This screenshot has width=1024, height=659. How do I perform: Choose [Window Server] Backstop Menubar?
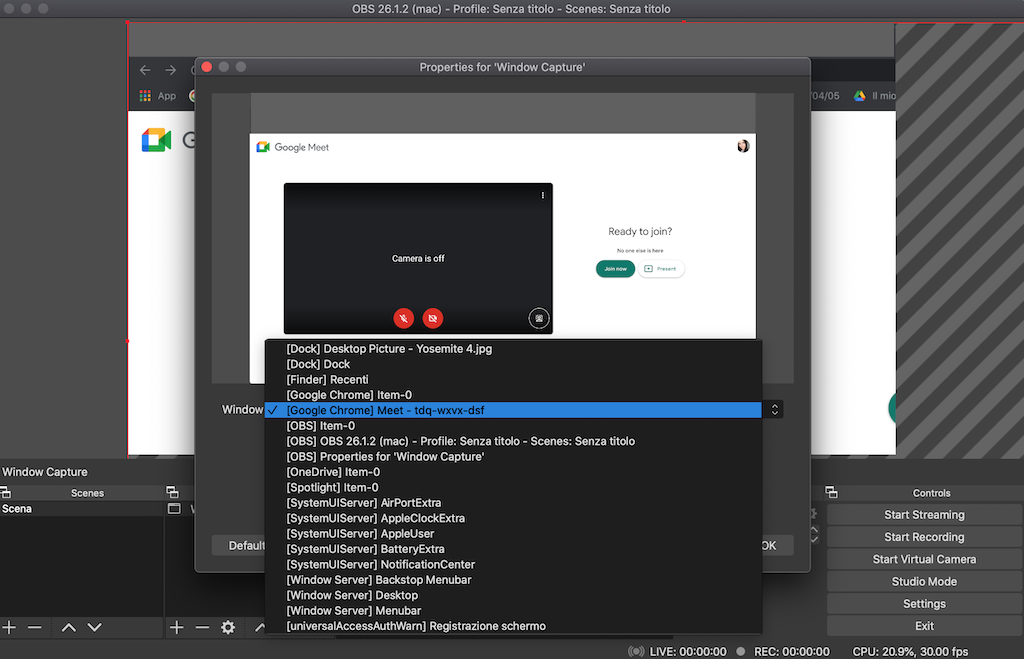[513, 580]
